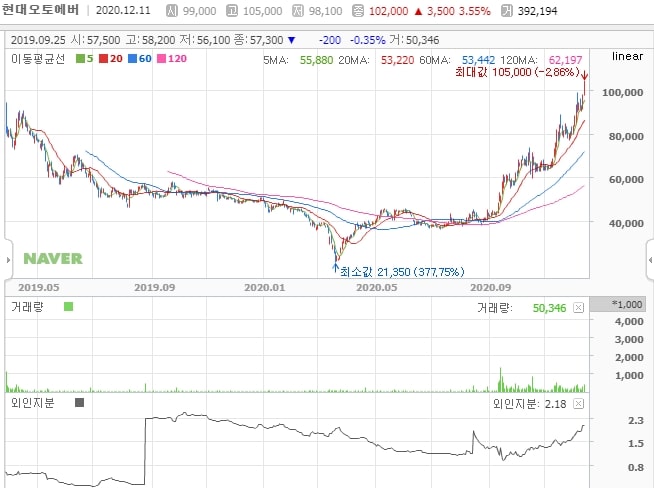
Task: Click the 100,000 price axis label
Action: coord(622,92)
